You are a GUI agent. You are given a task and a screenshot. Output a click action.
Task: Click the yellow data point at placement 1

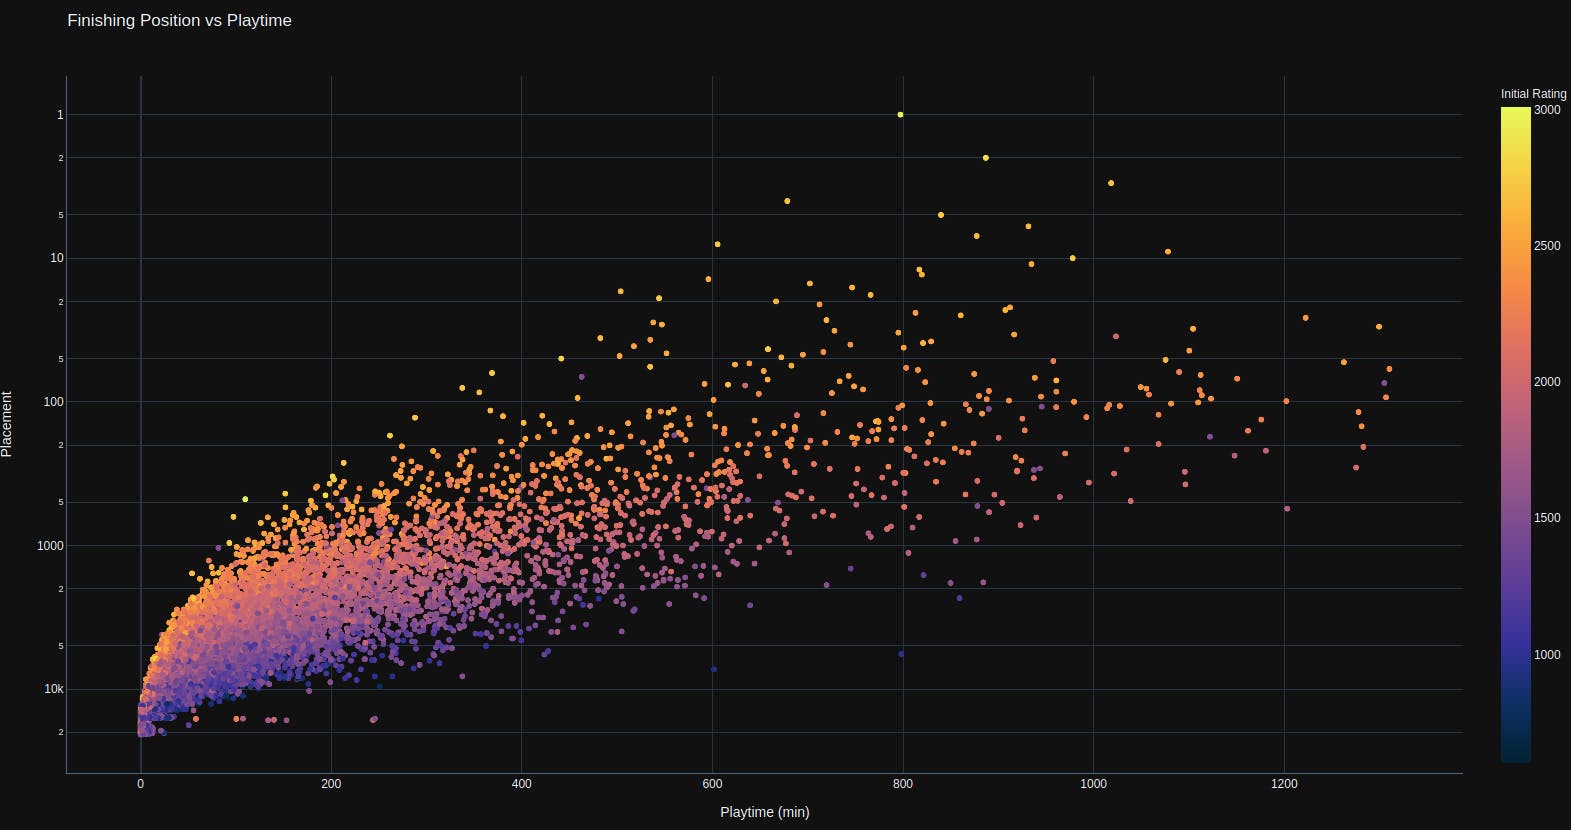click(900, 115)
